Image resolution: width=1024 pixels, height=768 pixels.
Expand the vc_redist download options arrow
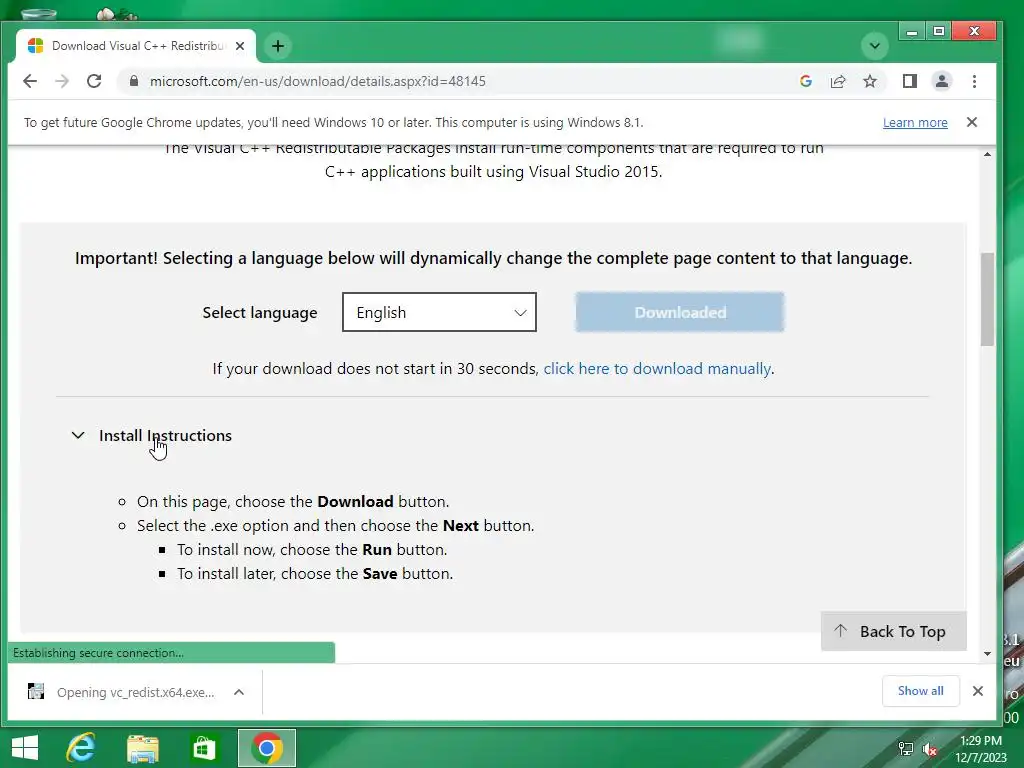point(239,692)
